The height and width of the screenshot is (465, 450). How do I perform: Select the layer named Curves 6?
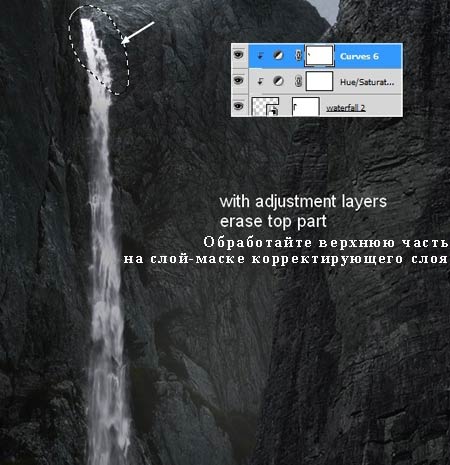(x=359, y=56)
